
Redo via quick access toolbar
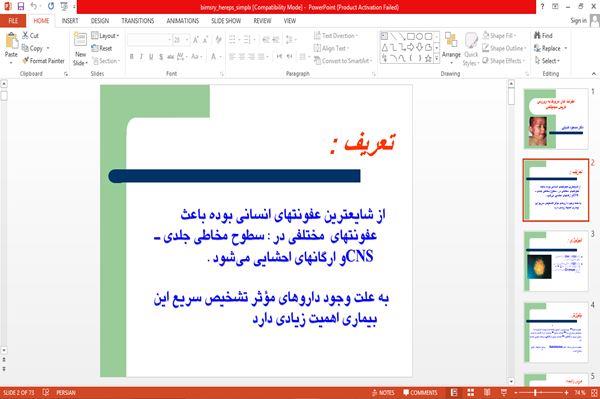[51, 6]
